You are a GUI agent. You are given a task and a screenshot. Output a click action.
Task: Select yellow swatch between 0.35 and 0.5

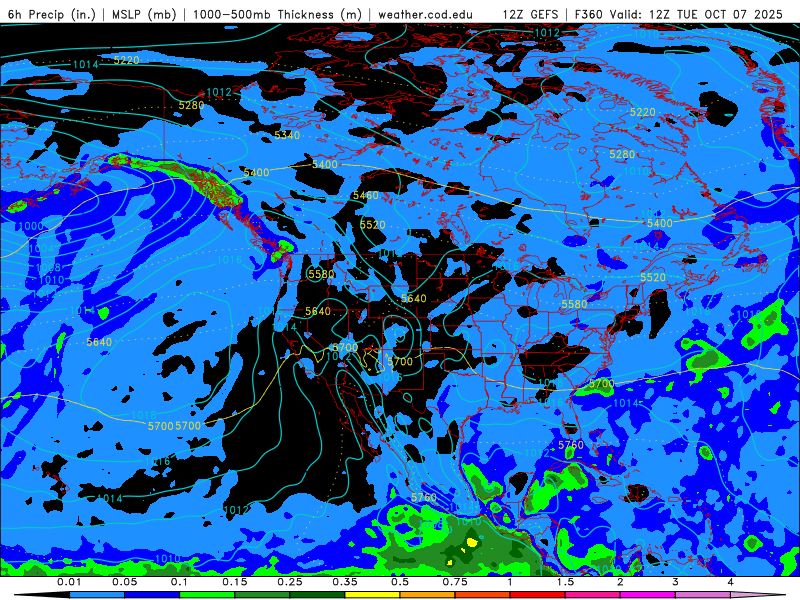pos(372,595)
